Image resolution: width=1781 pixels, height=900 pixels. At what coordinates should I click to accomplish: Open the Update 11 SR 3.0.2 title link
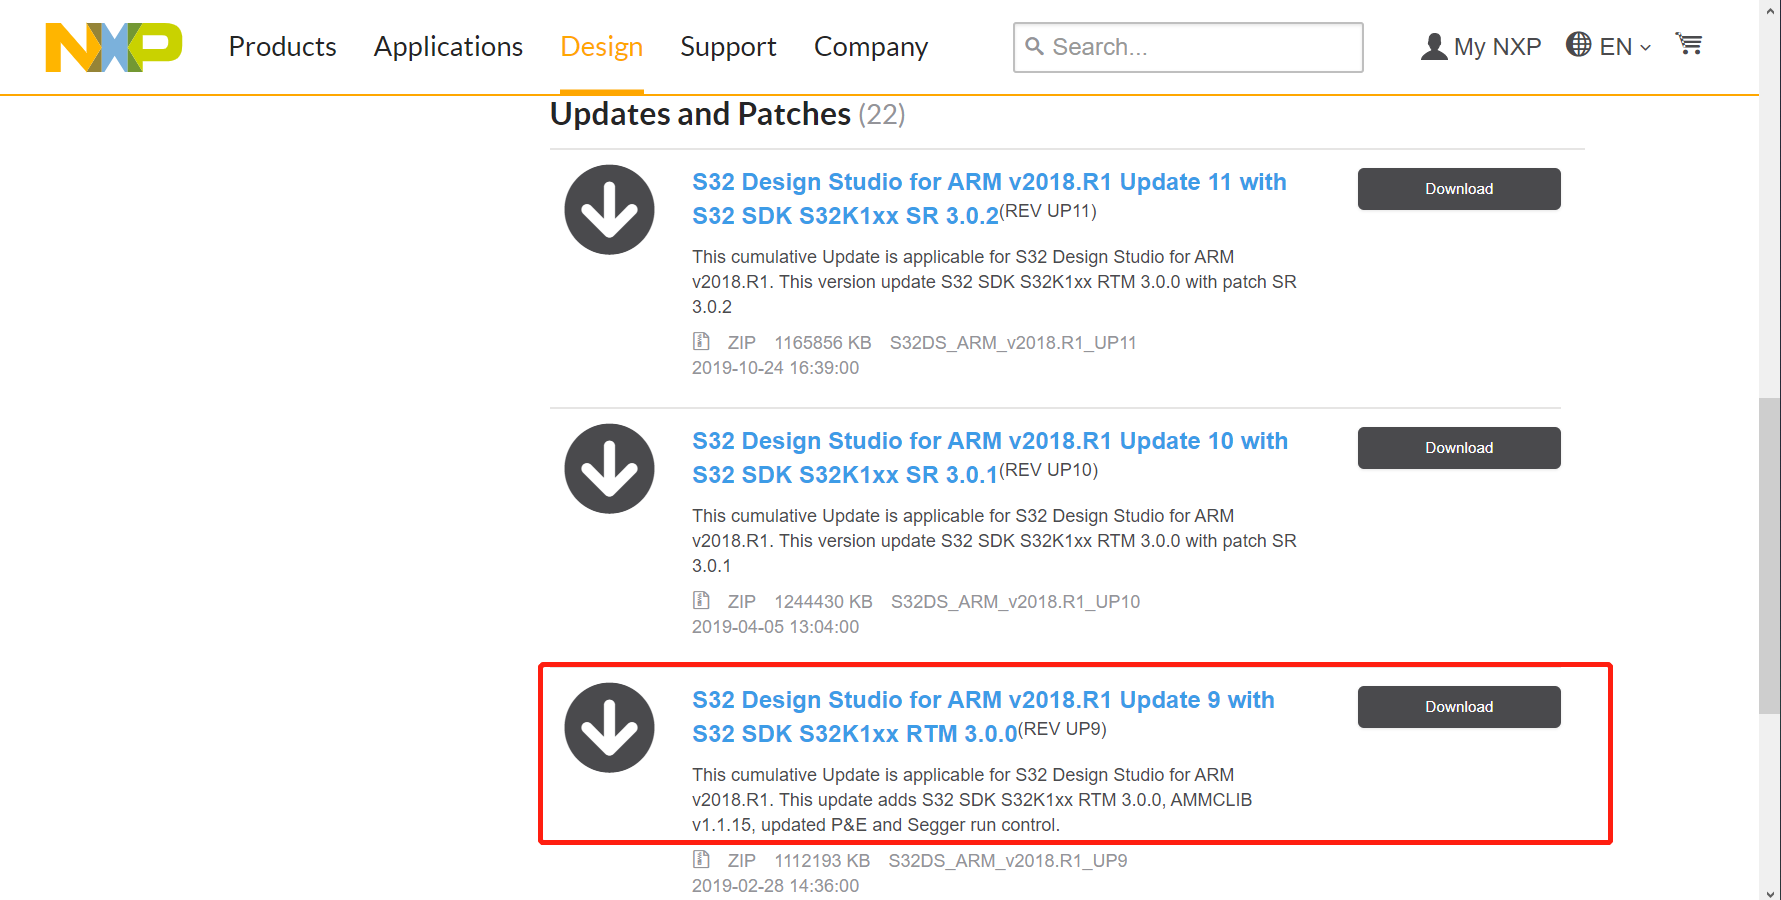988,198
